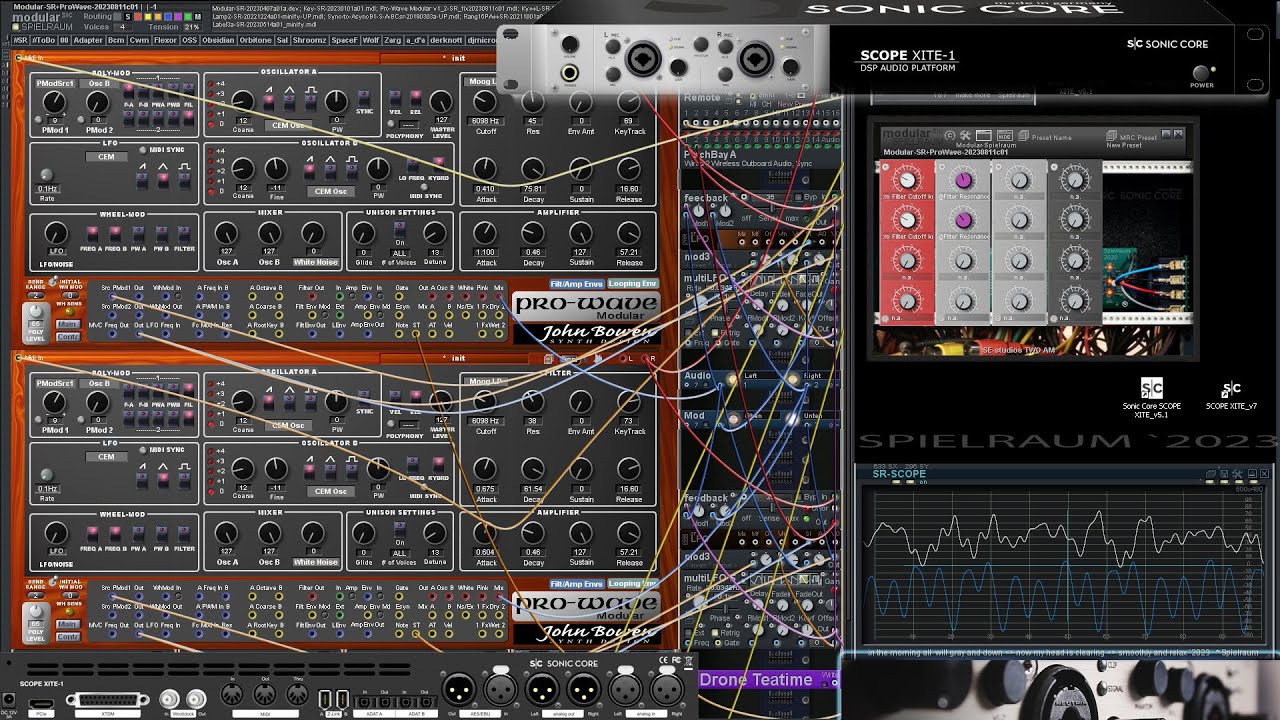Click Filt/Amp Envs button on upper Pro-Wave

[577, 284]
